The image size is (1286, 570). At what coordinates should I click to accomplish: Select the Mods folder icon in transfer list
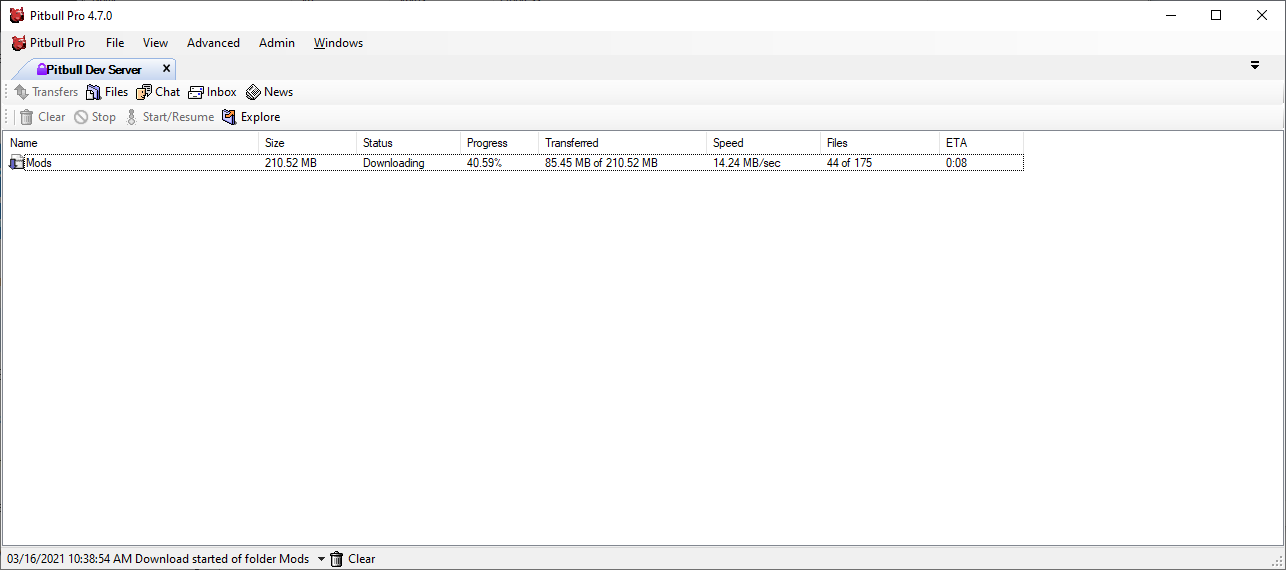click(16, 163)
